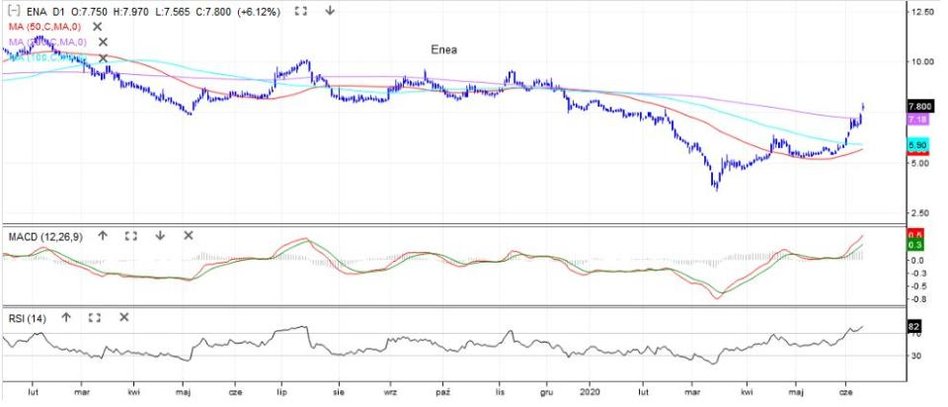Select the ENA ticker symbol label

36,11
